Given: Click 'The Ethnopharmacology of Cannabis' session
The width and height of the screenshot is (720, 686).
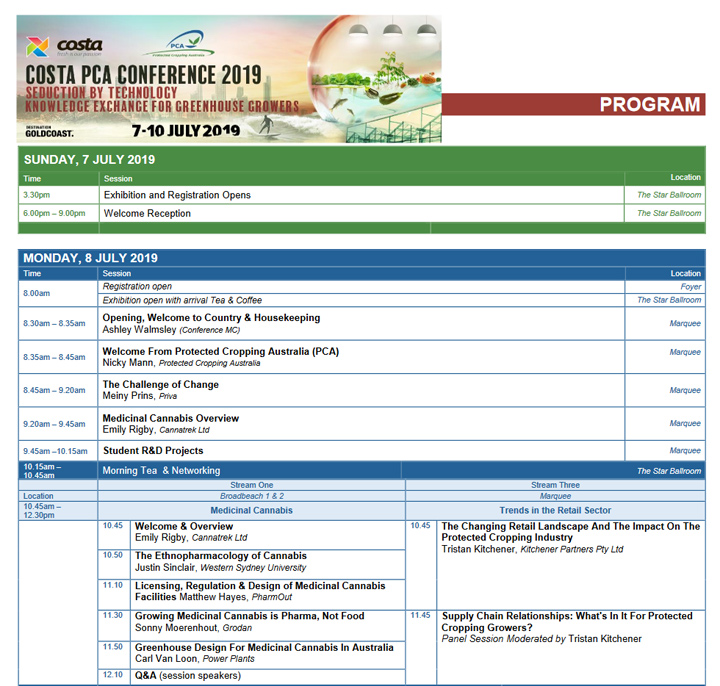Looking at the screenshot, I should 221,556.
